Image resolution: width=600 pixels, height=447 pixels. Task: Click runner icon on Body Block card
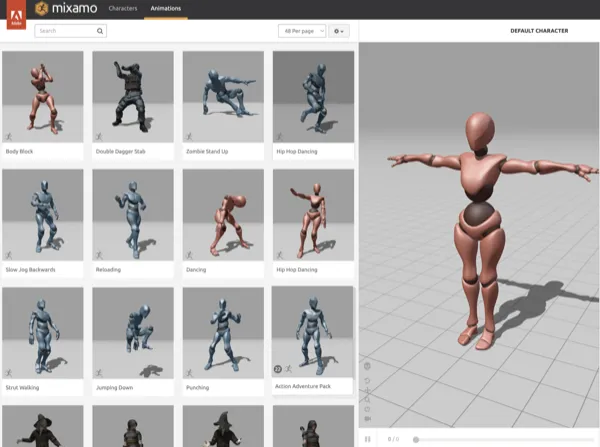coord(9,136)
